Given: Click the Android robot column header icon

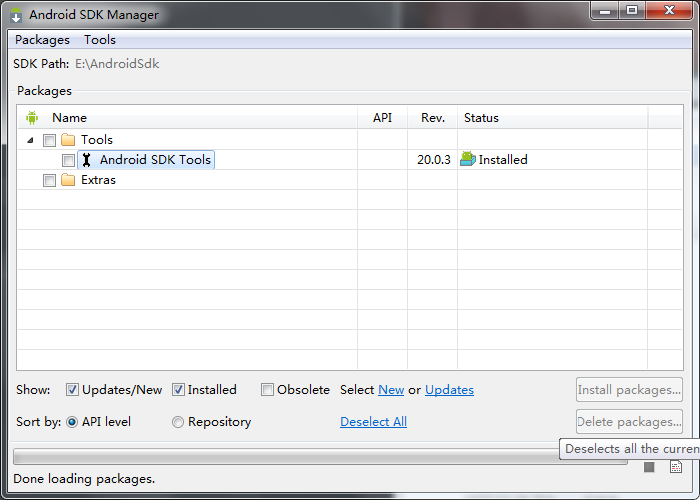Looking at the screenshot, I should [32, 118].
